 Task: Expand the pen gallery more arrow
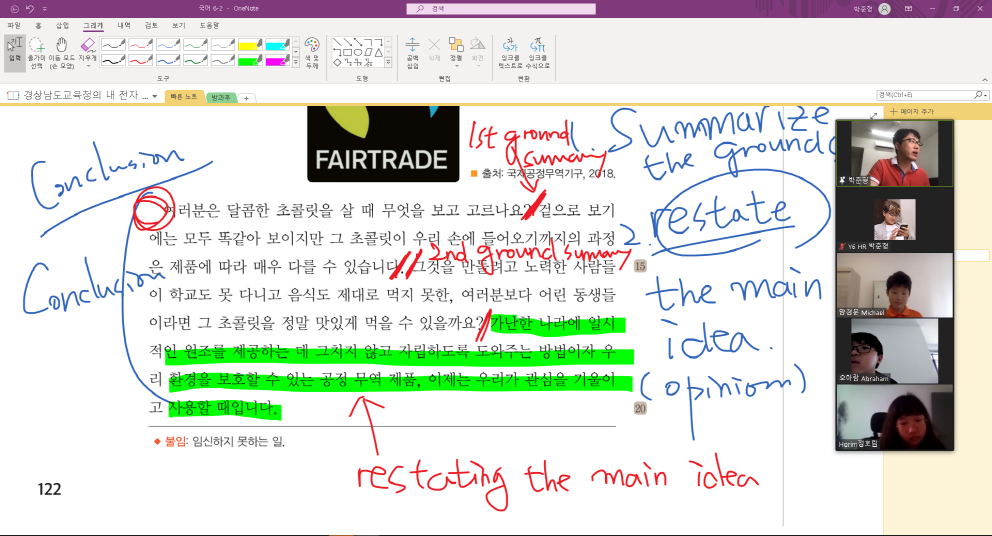pos(295,63)
